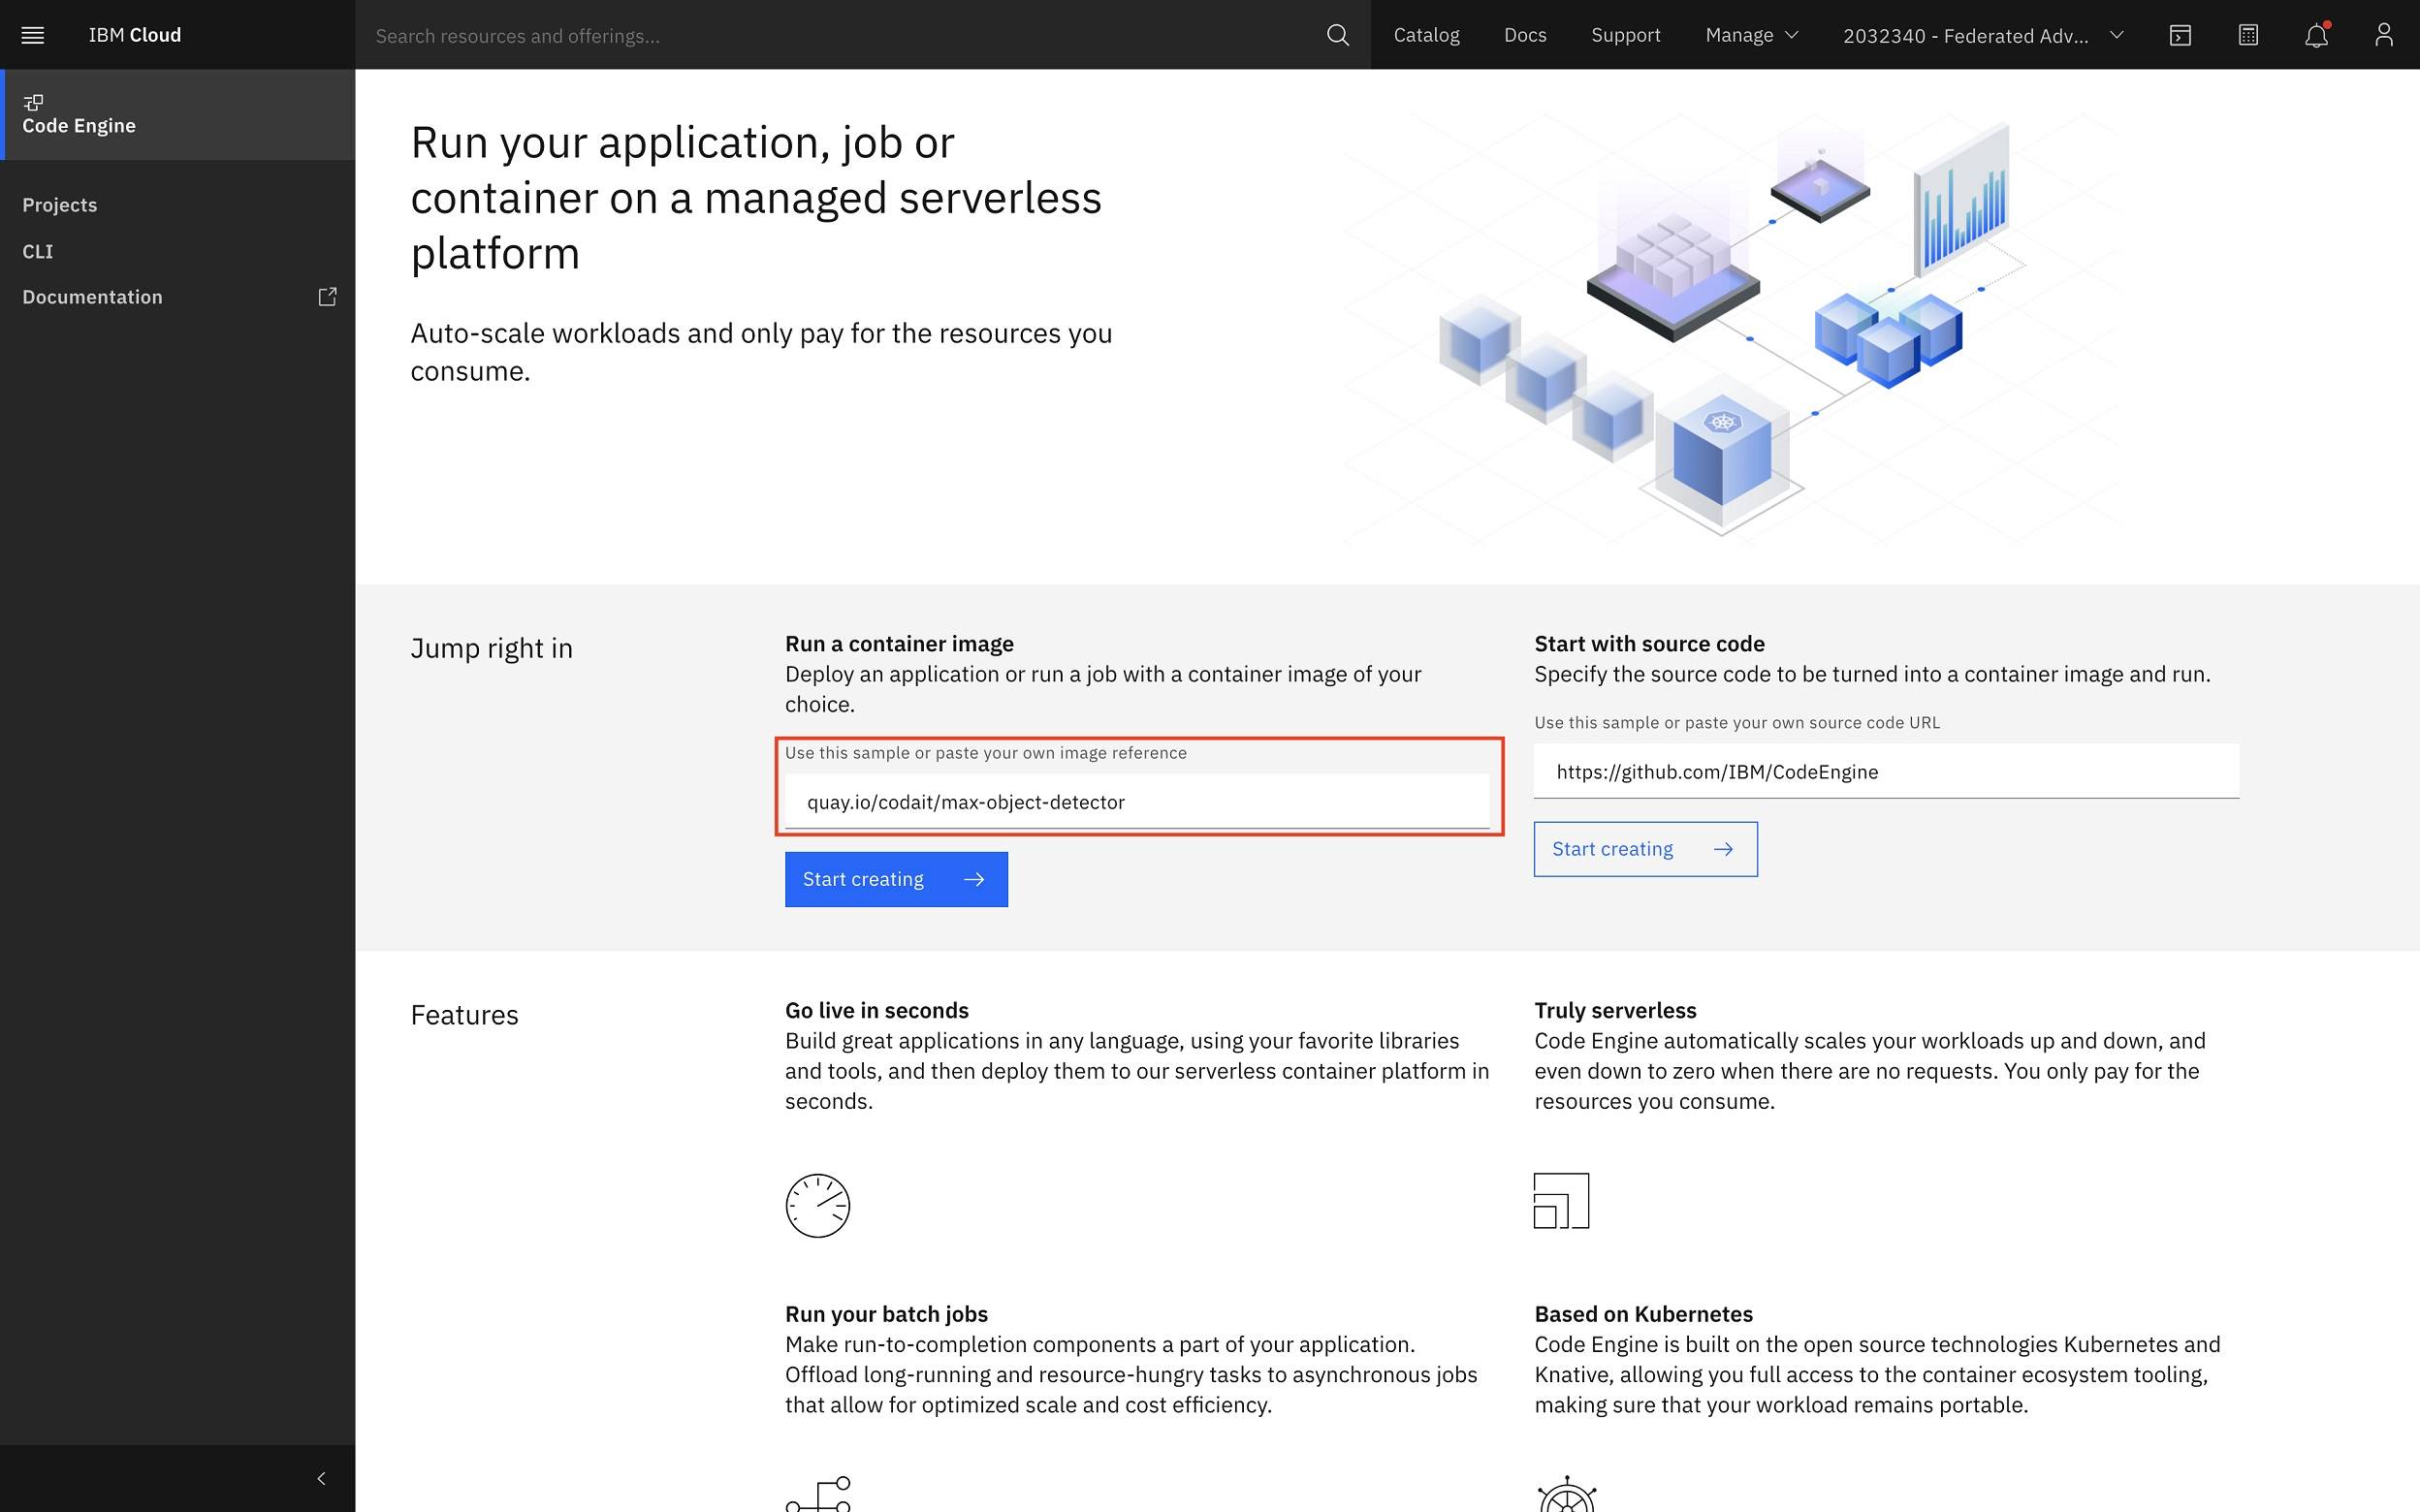Open the cost estimator calculator icon

click(x=2248, y=35)
